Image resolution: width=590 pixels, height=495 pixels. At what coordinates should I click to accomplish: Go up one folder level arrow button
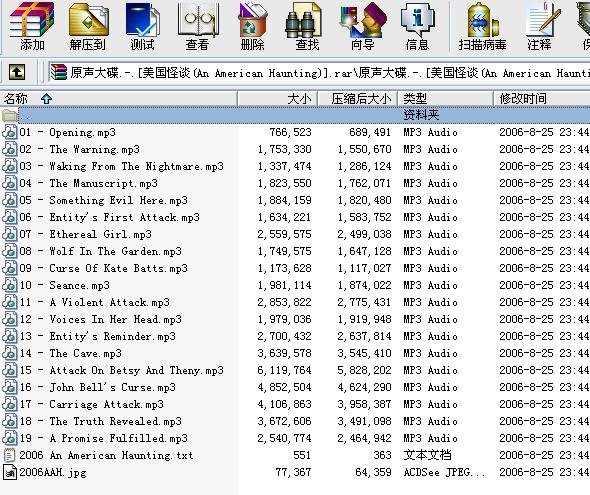coord(17,72)
